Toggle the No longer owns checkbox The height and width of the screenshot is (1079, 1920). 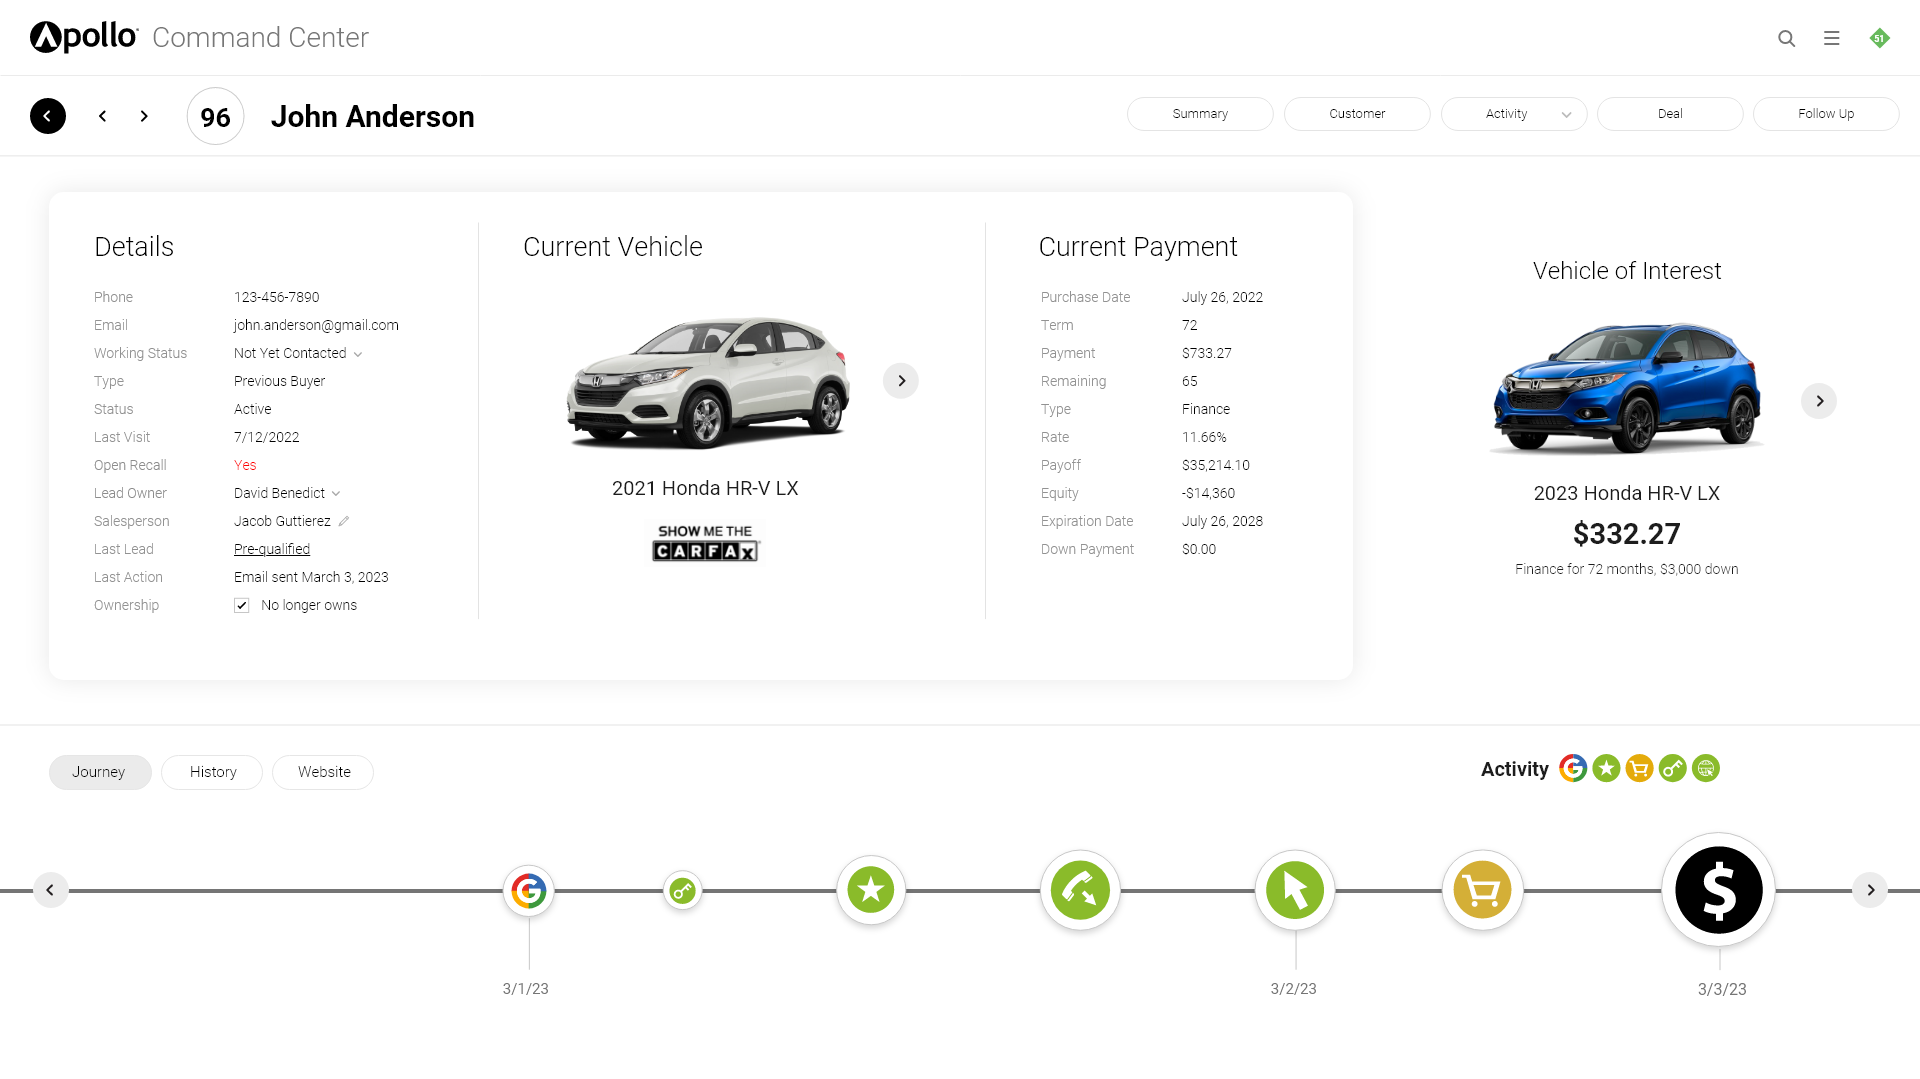point(241,605)
